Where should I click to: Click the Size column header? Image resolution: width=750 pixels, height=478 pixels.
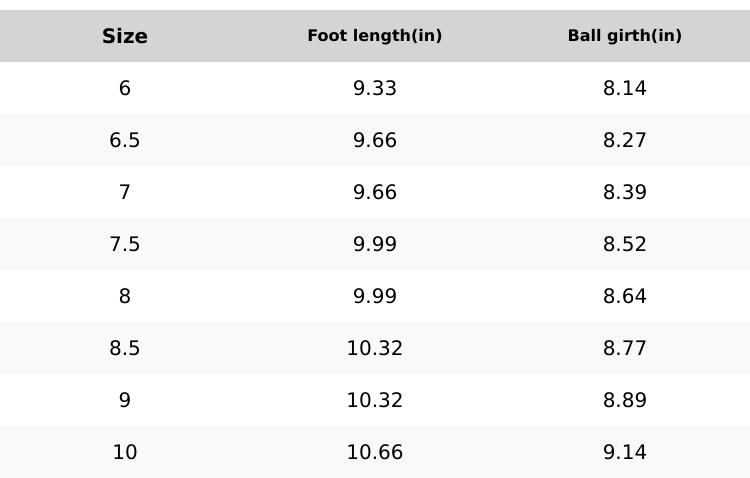(x=125, y=37)
